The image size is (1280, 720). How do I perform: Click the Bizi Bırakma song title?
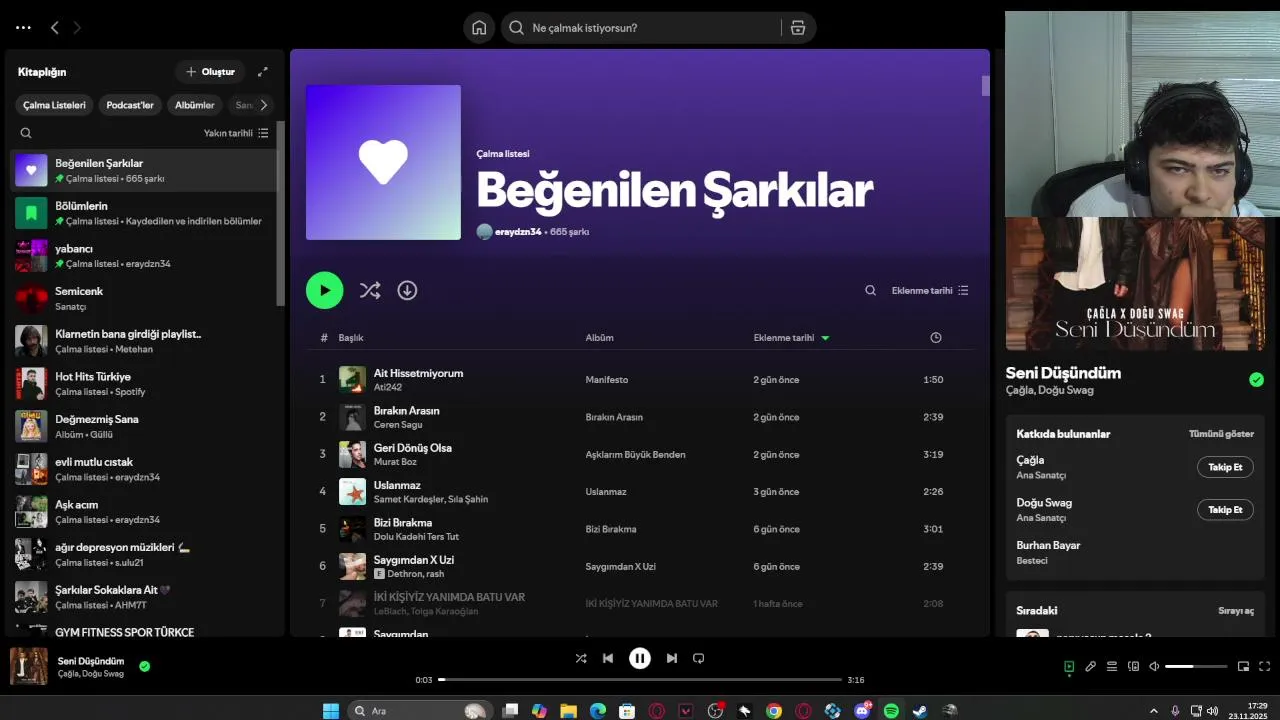tap(403, 523)
